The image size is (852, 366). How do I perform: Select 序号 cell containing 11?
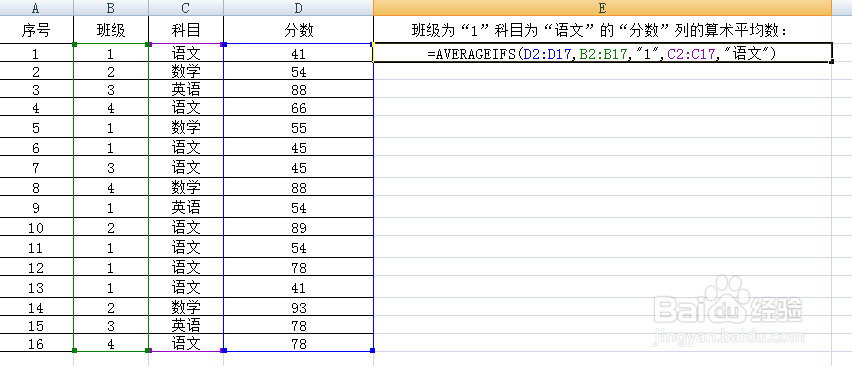coord(36,248)
